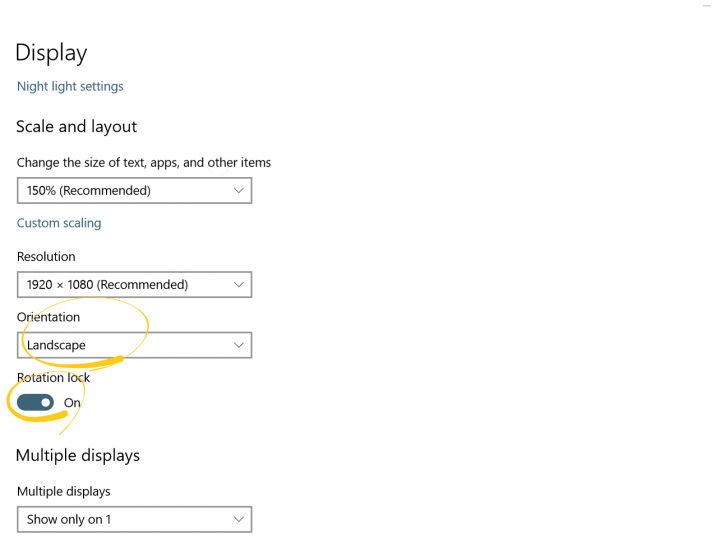The width and height of the screenshot is (720, 544).
Task: Click the 'Rotation lock' label text
Action: pyautogui.click(x=53, y=377)
